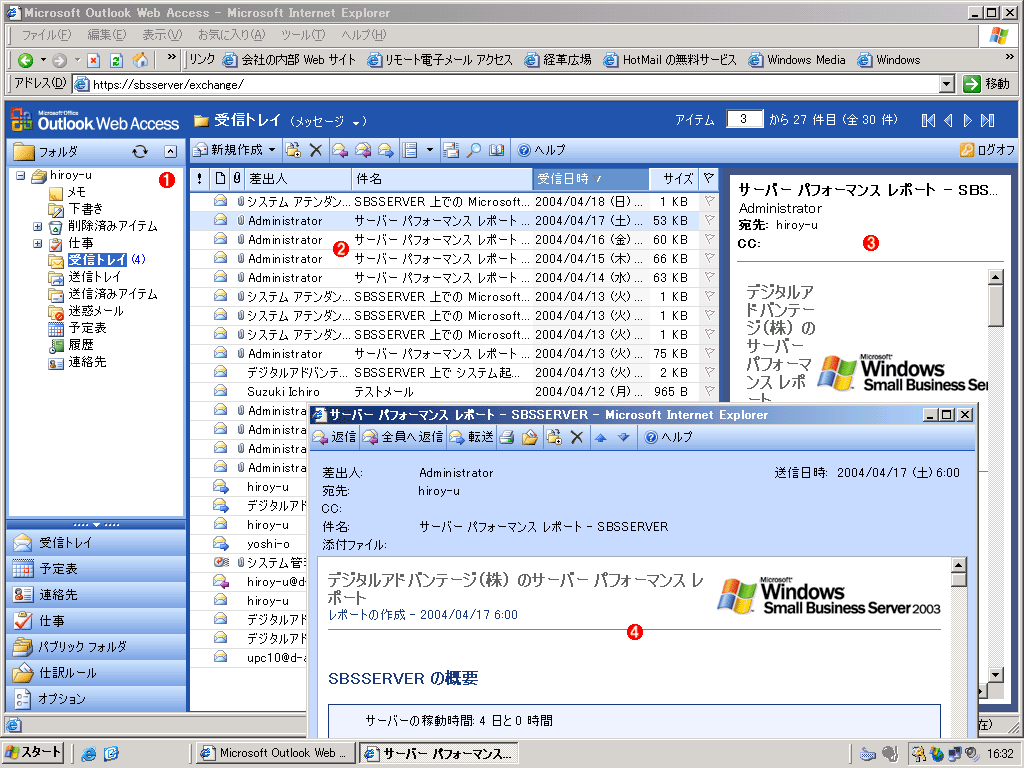This screenshot has width=1024, height=768.
Task: Click the スタート button on the taskbar
Action: tap(33, 753)
